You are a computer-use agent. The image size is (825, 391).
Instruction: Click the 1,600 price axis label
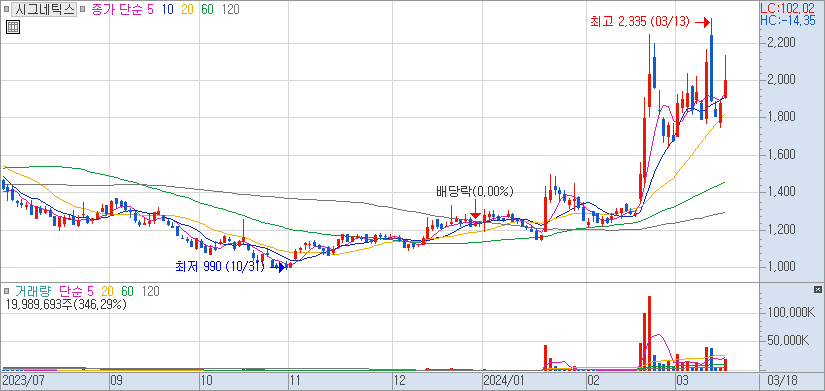coord(780,155)
